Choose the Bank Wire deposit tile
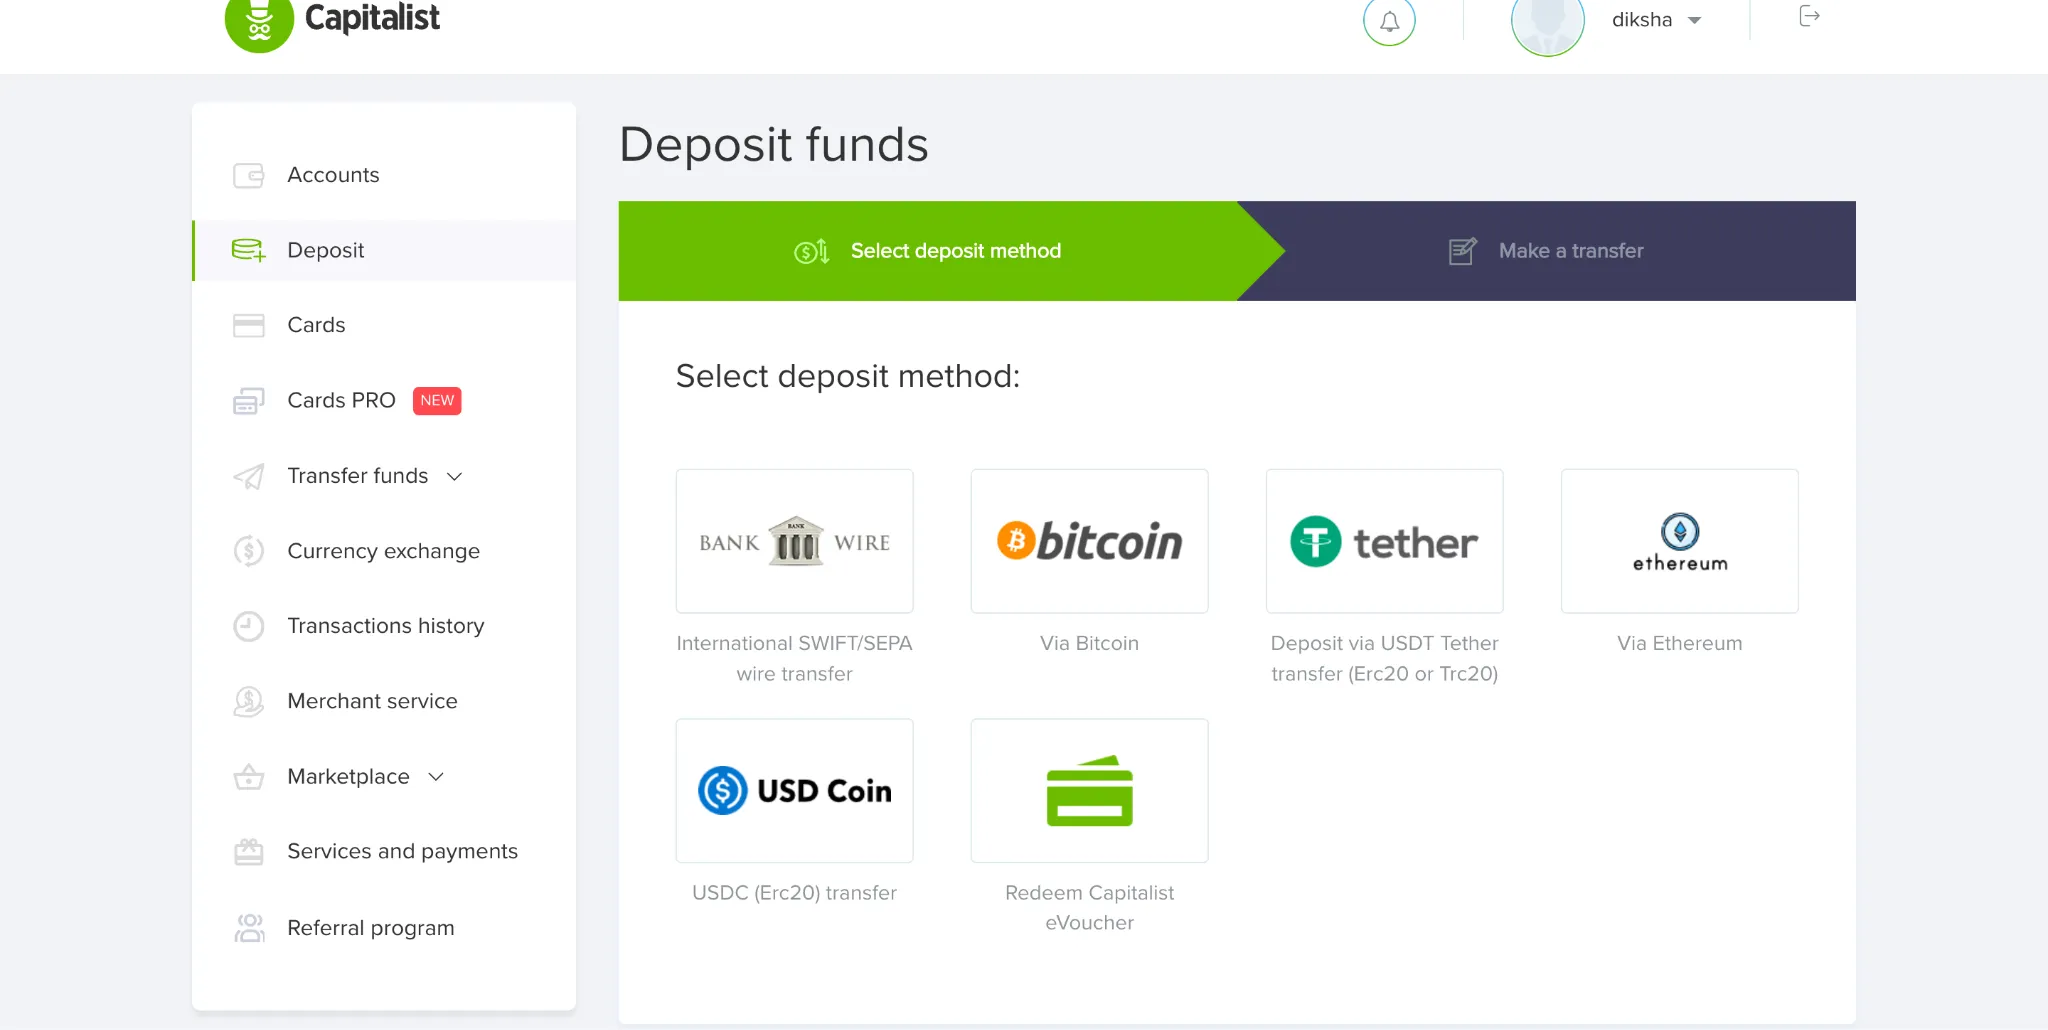This screenshot has height=1030, width=2048. coord(794,541)
